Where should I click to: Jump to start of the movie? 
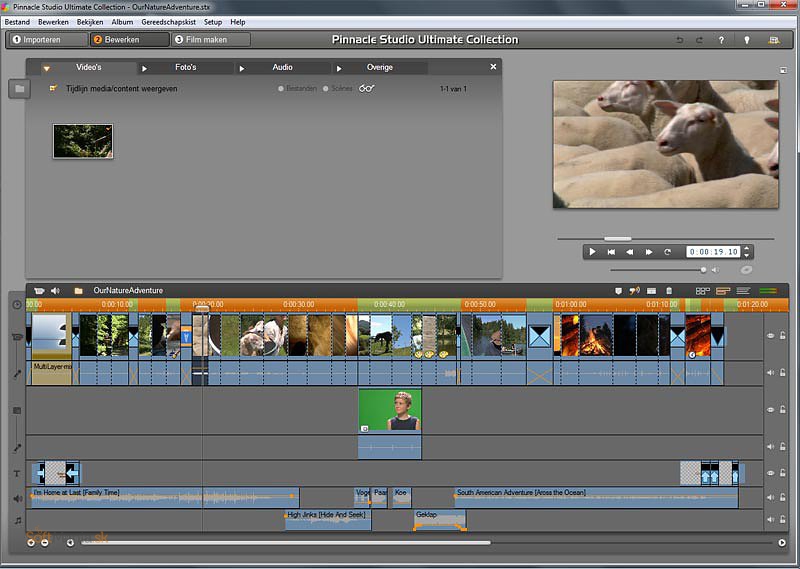pyautogui.click(x=611, y=252)
